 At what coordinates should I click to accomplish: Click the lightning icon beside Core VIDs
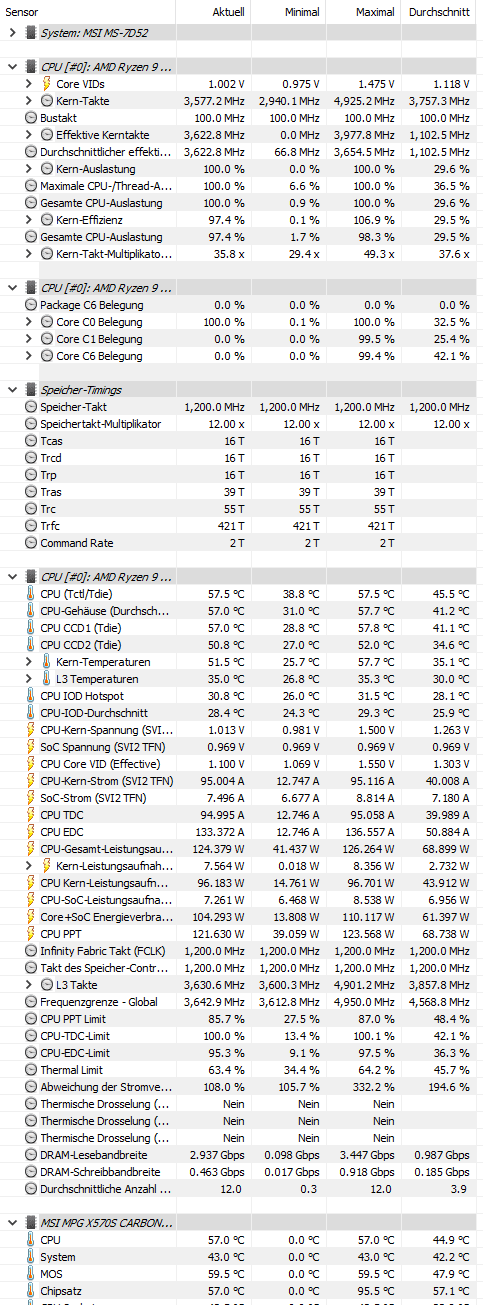click(46, 84)
